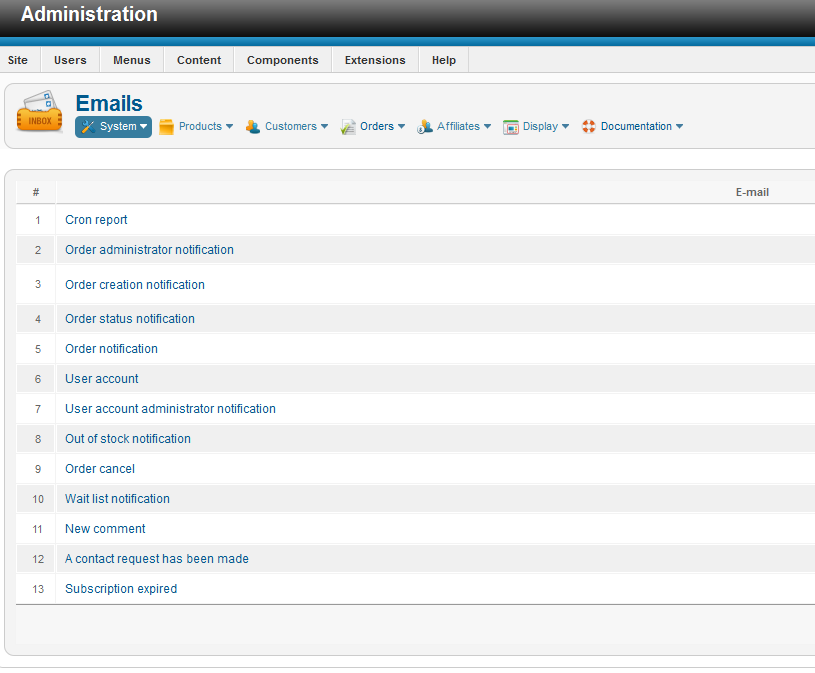Open Order status notification email
Viewport: 815px width, 673px height.
(130, 319)
